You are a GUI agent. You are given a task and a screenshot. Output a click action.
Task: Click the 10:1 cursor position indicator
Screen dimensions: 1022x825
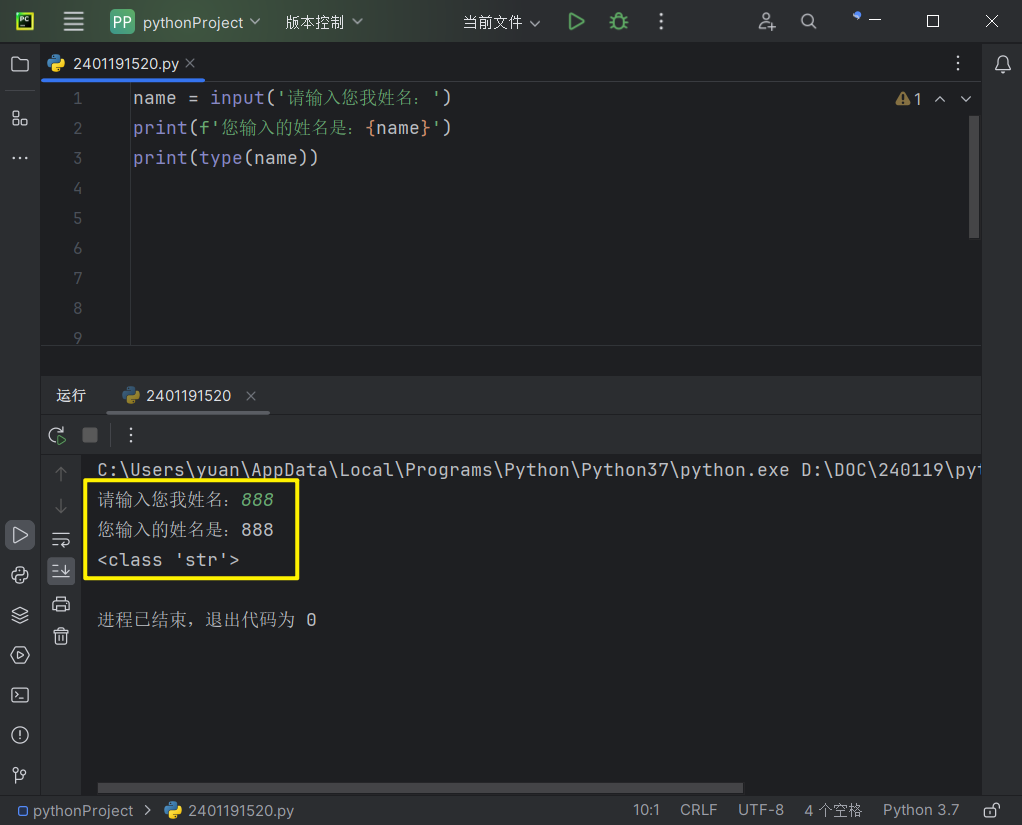pyautogui.click(x=646, y=810)
